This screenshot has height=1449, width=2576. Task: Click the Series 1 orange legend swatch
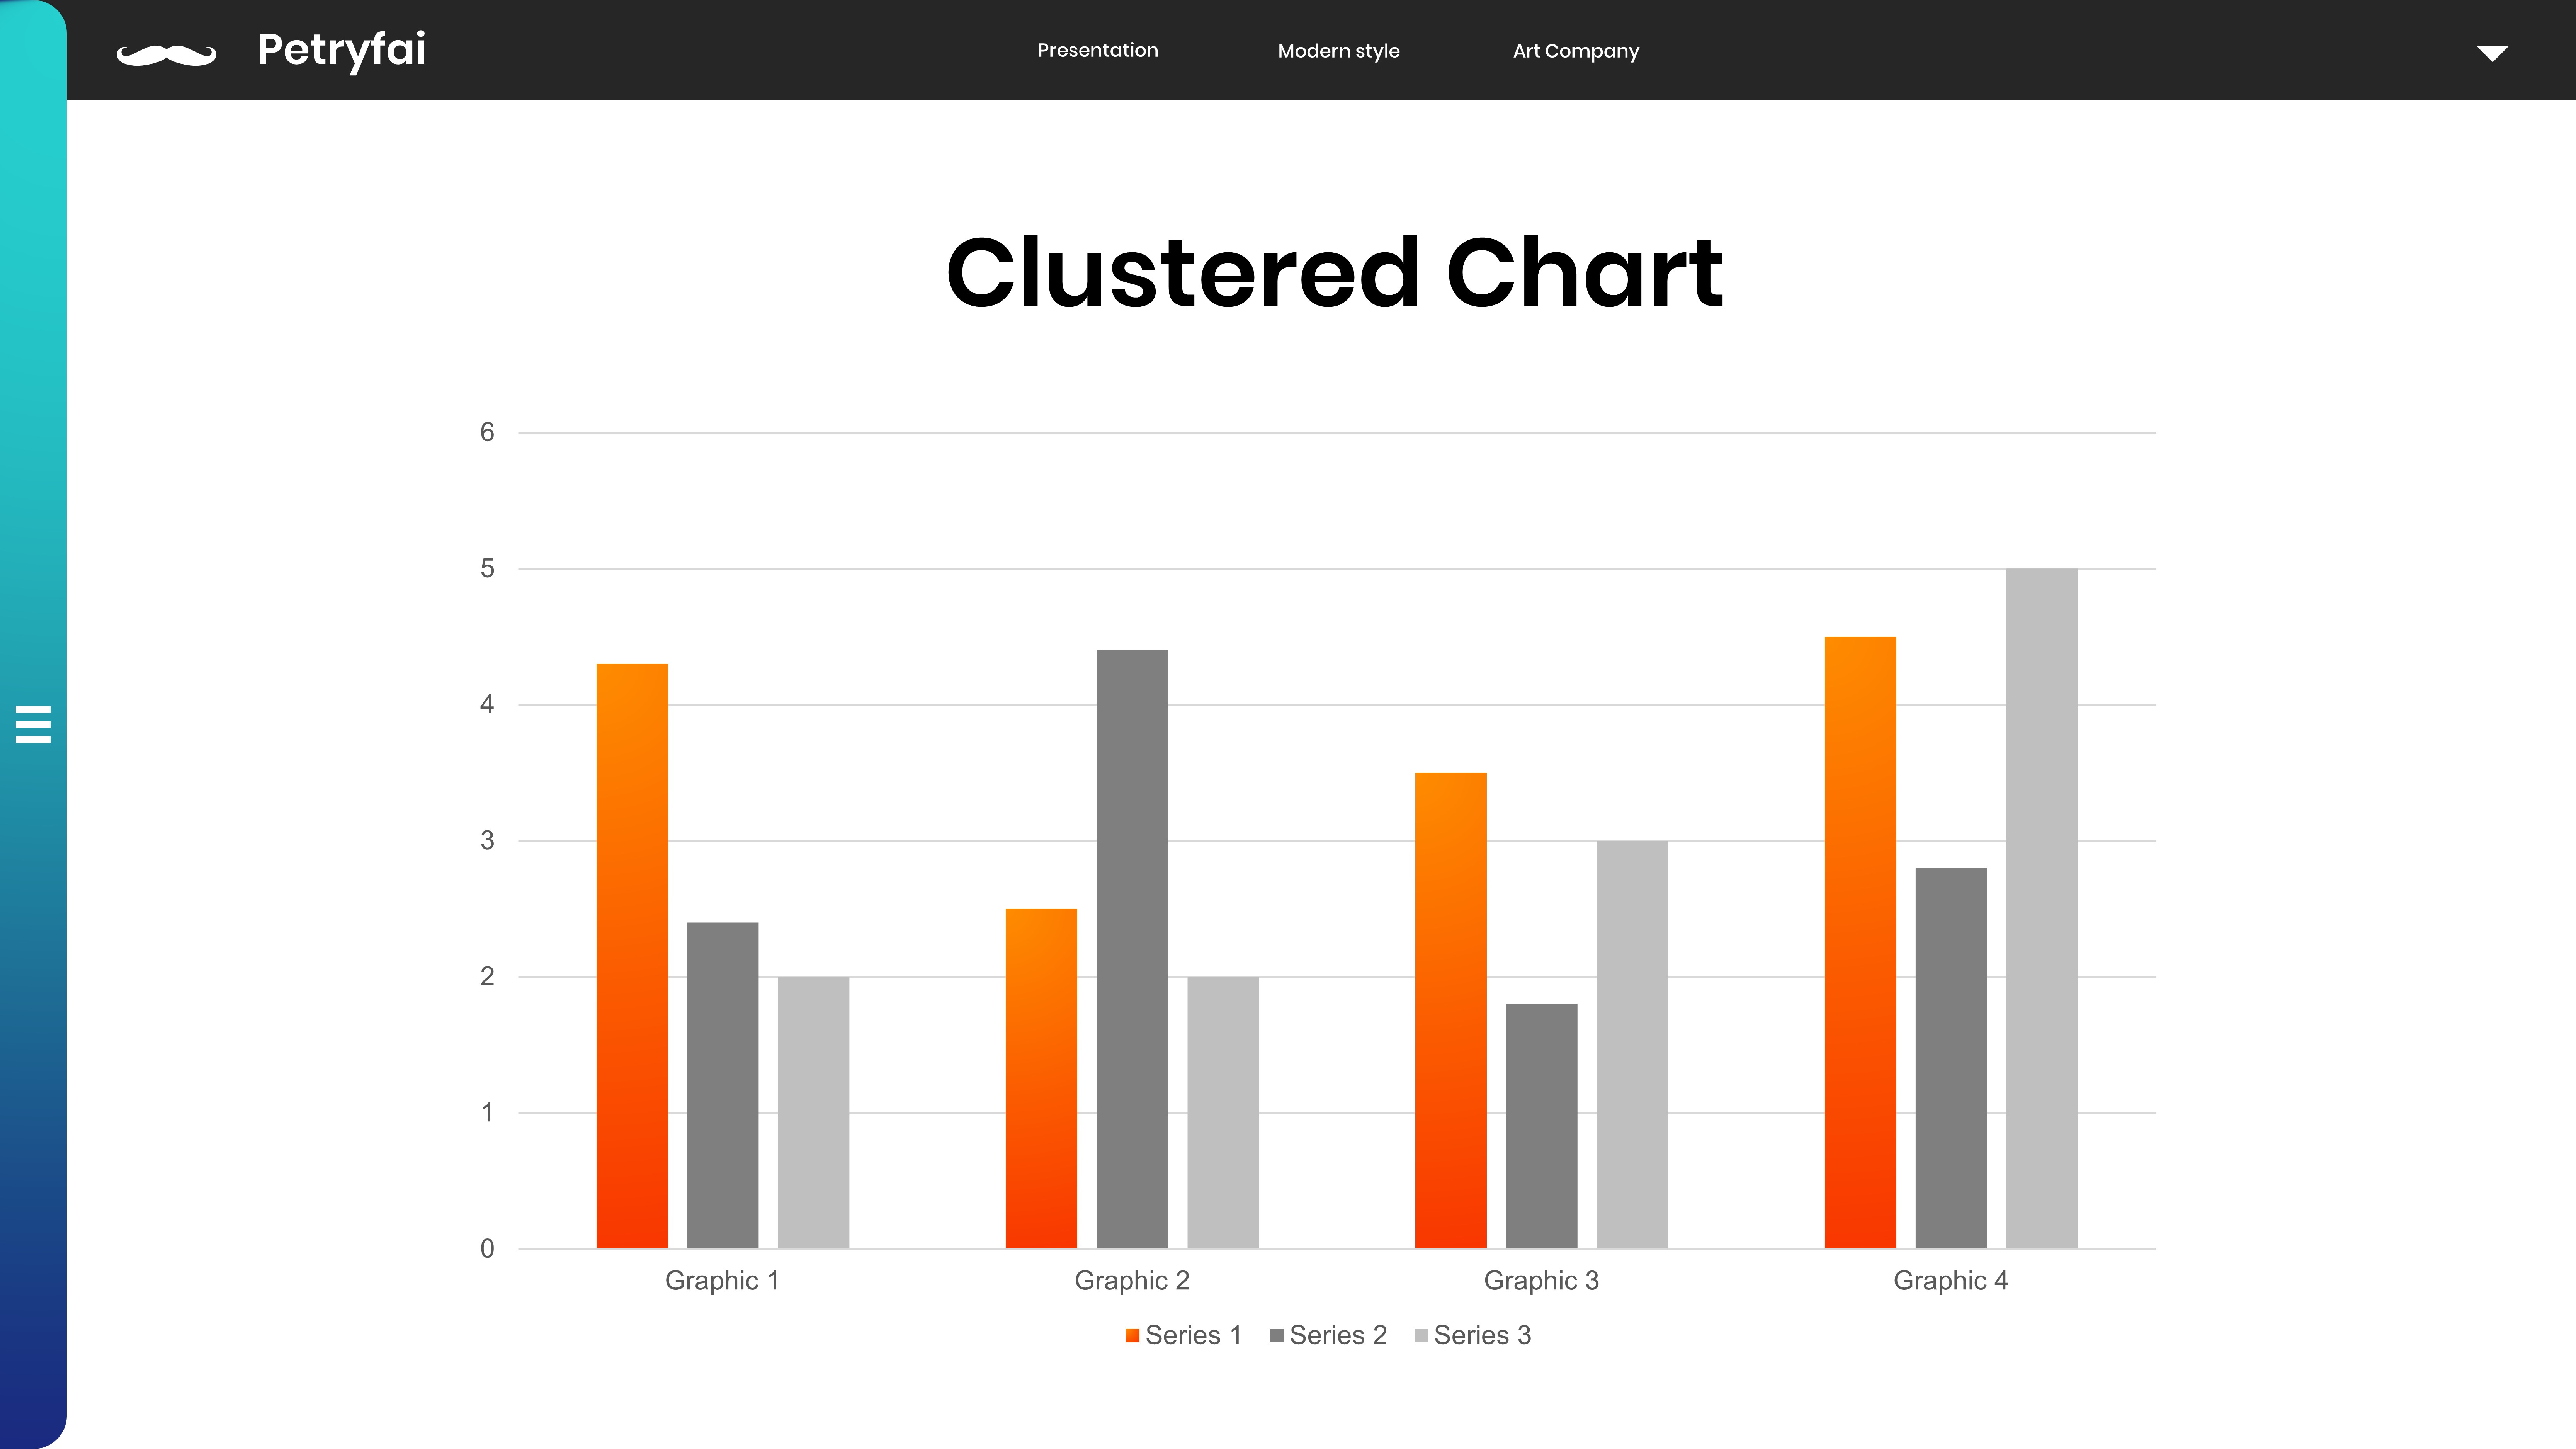coord(1132,1336)
